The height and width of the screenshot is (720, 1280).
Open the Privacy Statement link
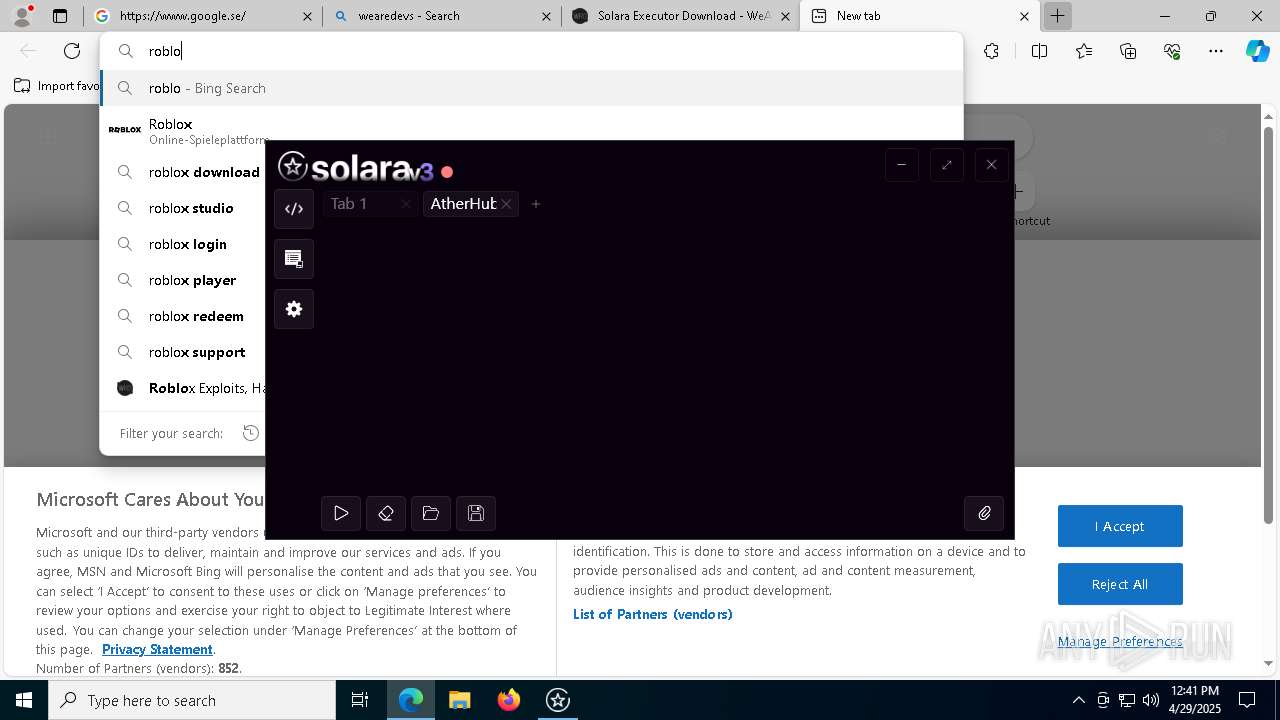click(157, 649)
